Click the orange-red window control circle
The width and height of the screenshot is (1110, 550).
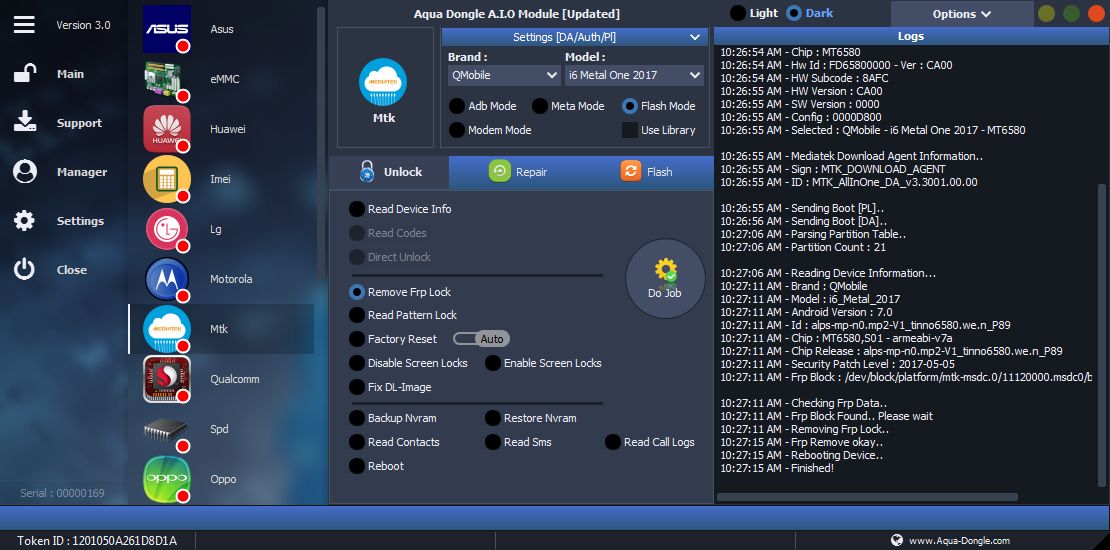[x=1097, y=13]
